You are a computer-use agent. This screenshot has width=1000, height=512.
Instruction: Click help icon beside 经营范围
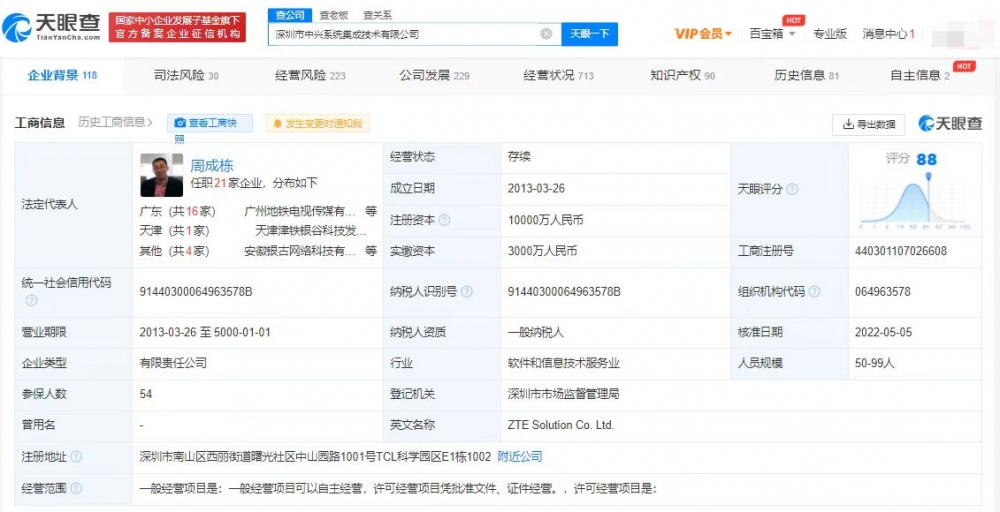coord(76,488)
